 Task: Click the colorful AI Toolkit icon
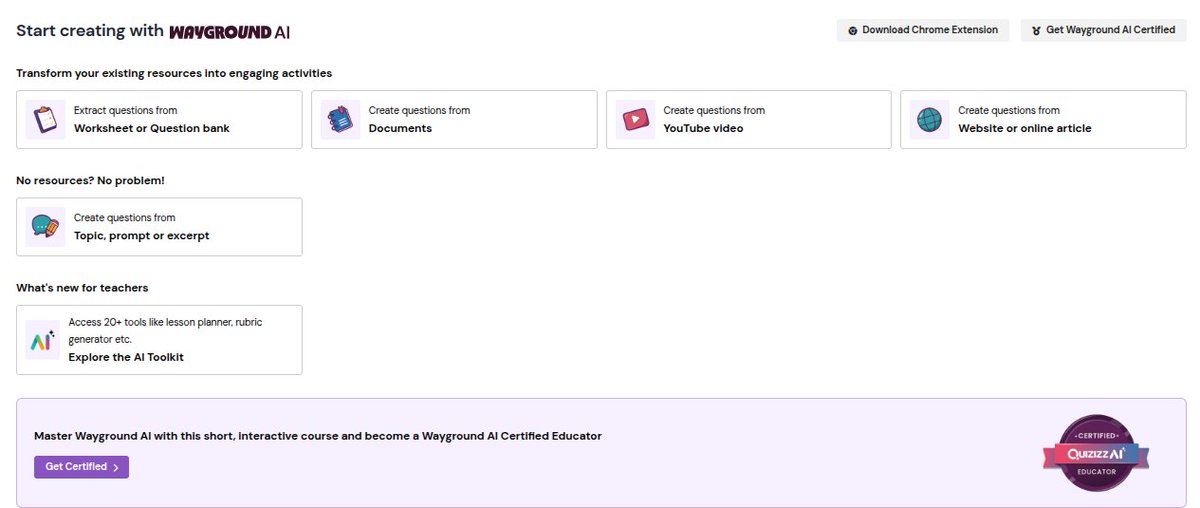42,341
